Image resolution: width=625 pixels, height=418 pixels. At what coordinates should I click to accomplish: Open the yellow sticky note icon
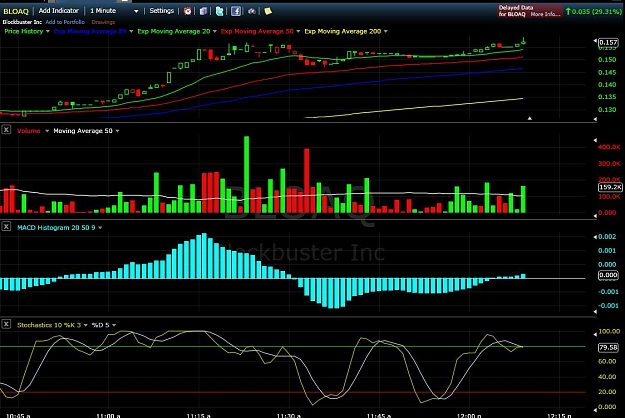click(268, 11)
